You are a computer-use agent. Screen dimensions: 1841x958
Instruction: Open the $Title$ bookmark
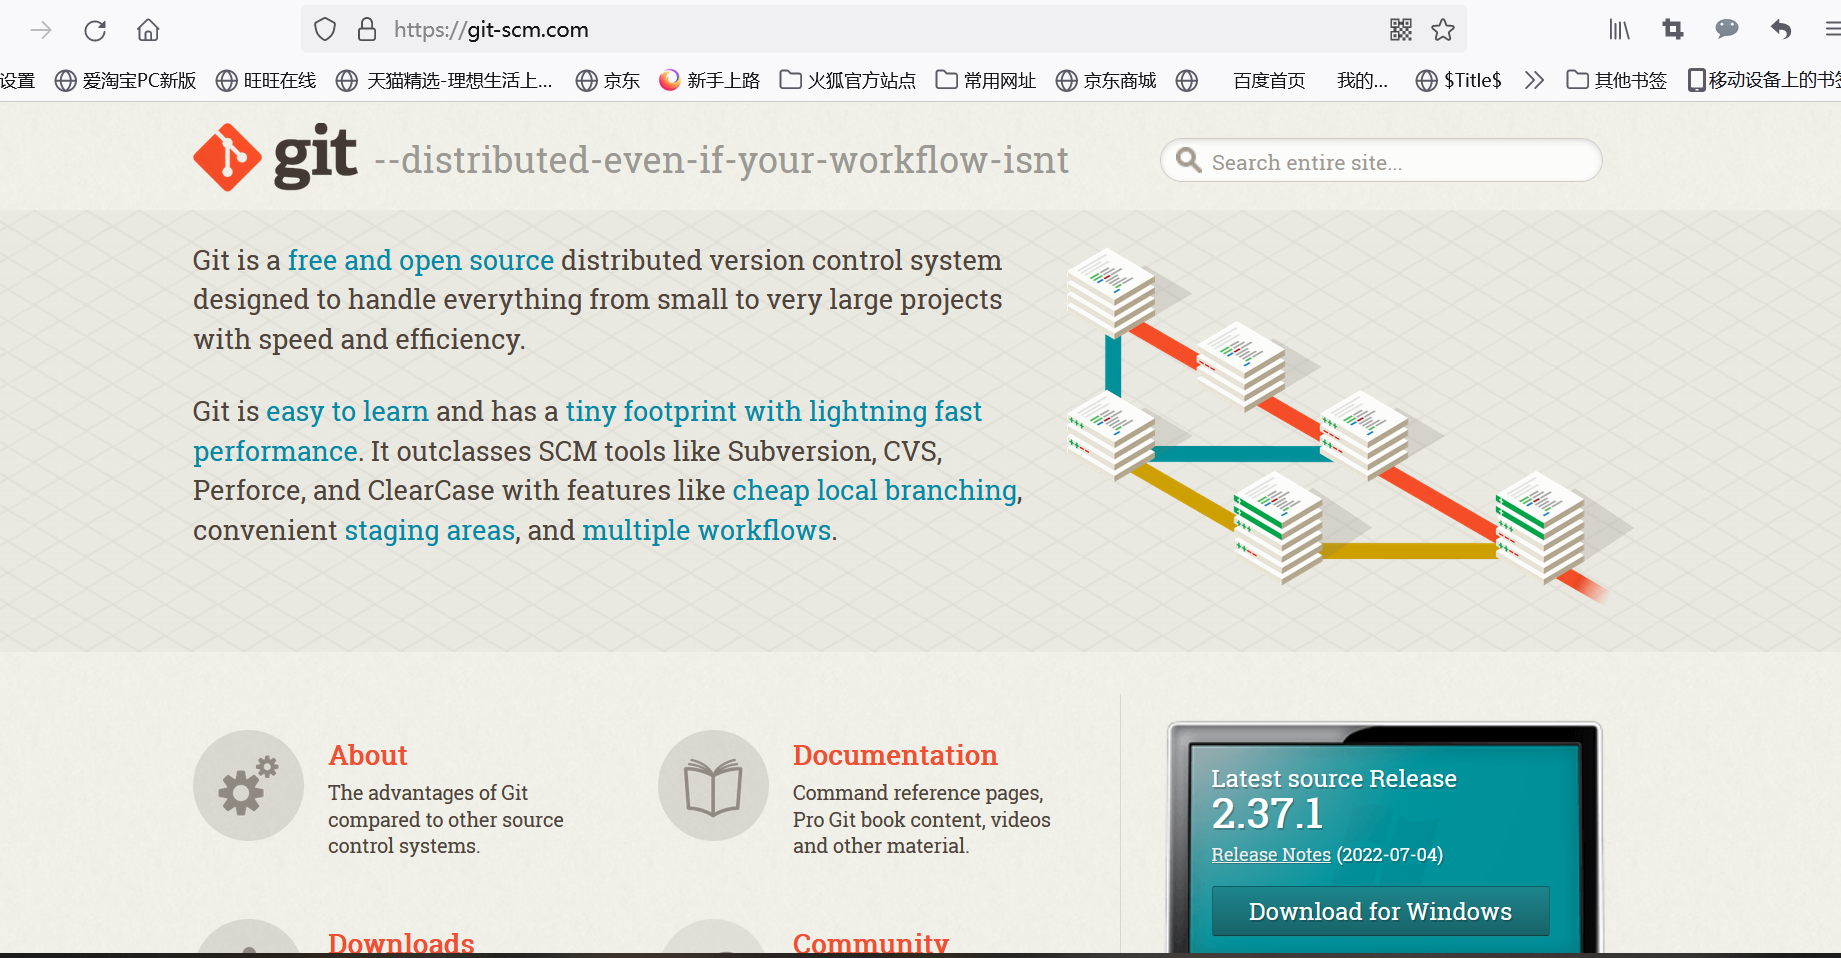[x=1459, y=81]
